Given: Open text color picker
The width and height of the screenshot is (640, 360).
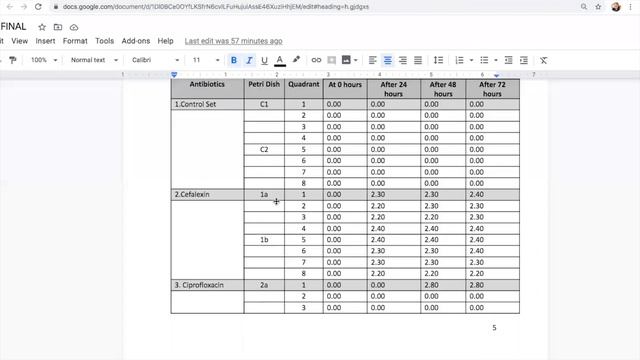Looking at the screenshot, I should tap(280, 60).
